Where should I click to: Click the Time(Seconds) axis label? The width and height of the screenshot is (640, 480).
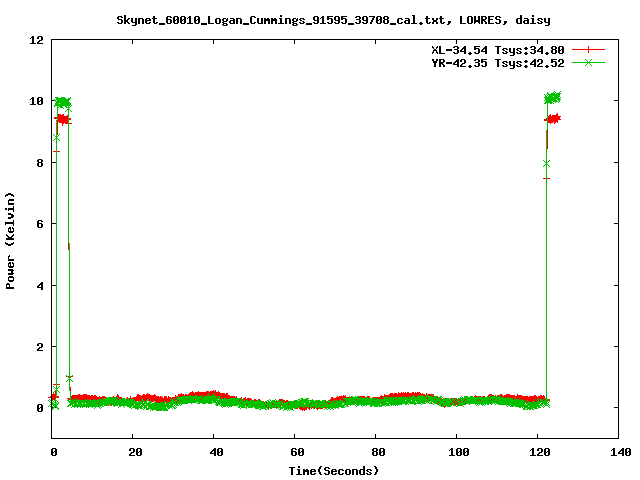pyautogui.click(x=333, y=471)
